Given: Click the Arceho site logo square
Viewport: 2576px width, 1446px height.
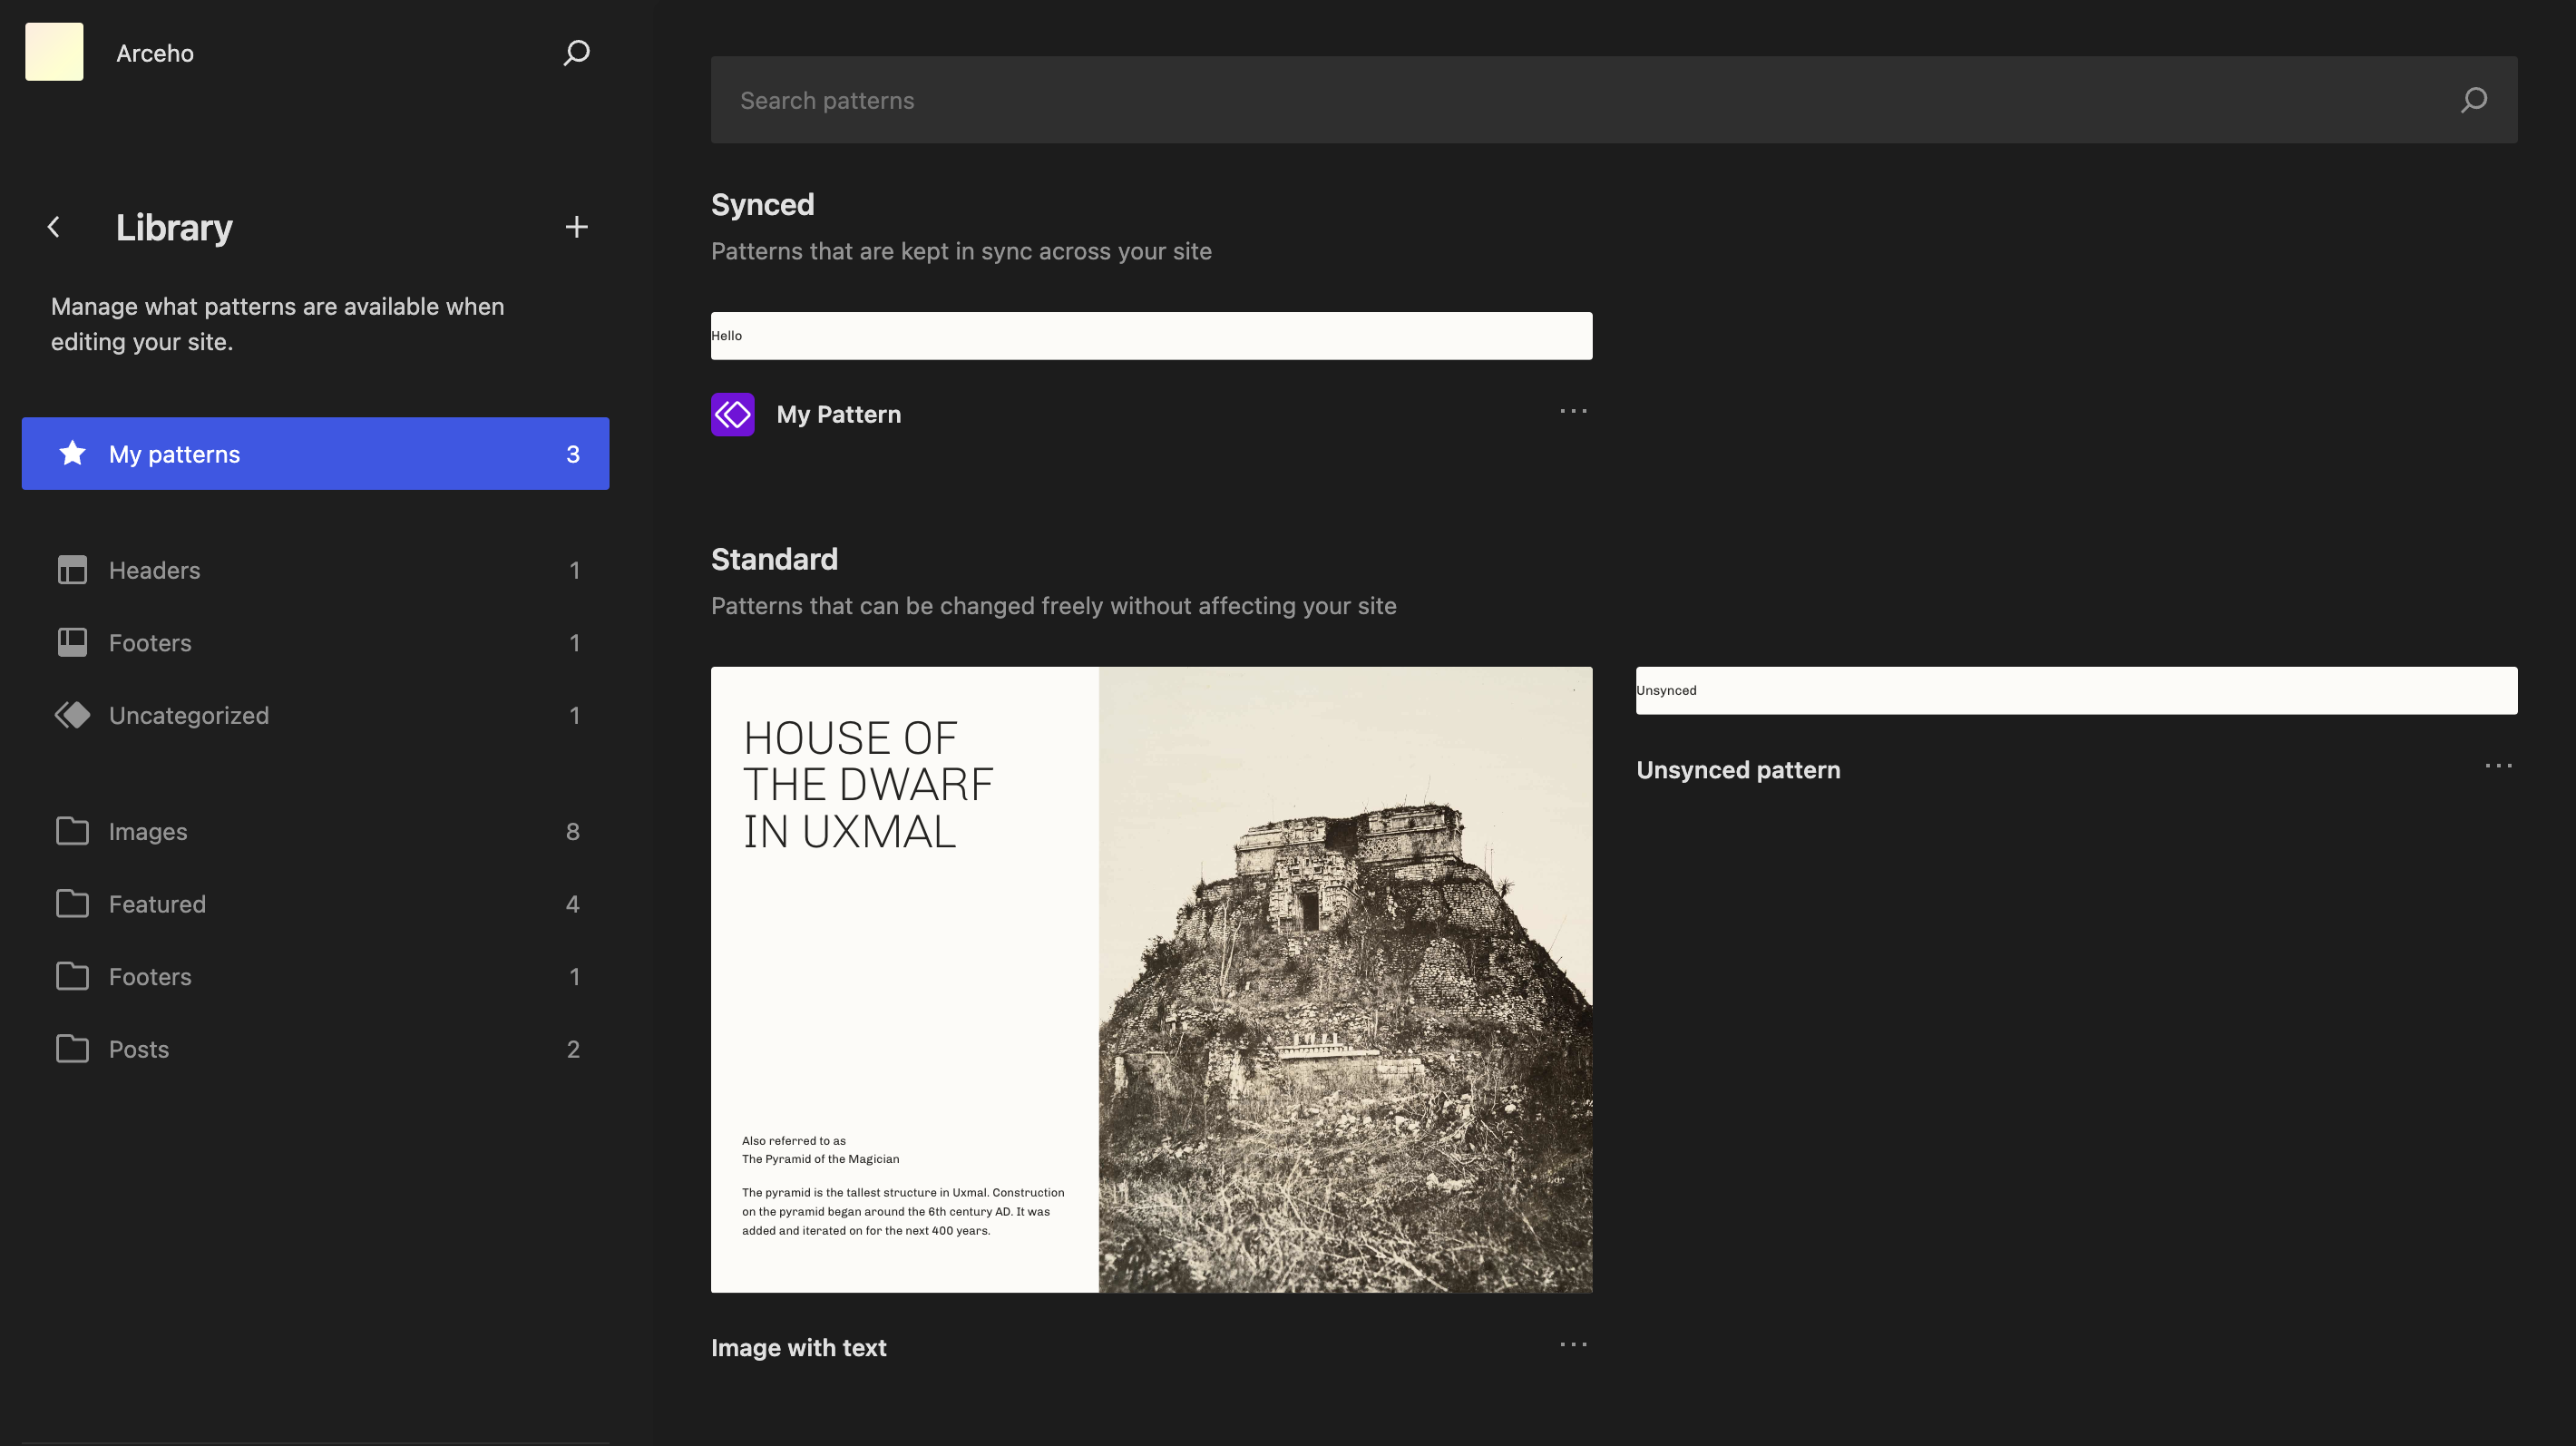Looking at the screenshot, I should click(x=54, y=52).
